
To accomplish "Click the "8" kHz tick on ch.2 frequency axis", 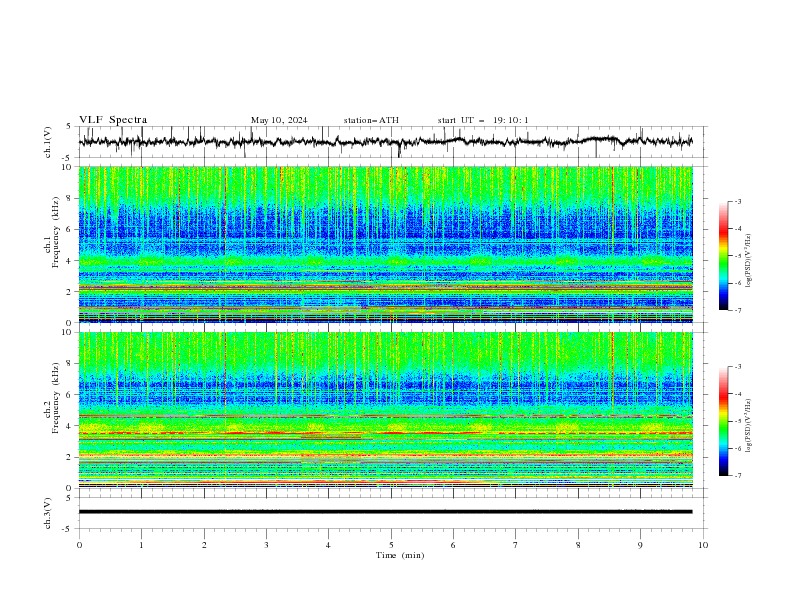I will click(x=70, y=364).
